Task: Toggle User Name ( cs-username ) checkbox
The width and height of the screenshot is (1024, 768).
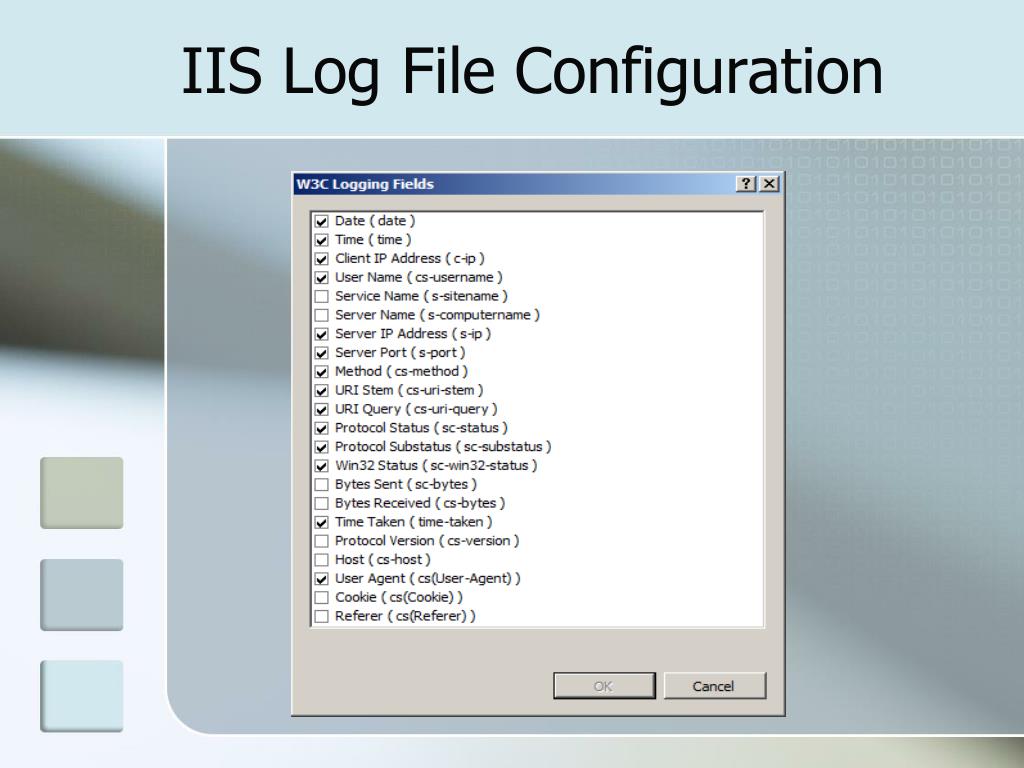Action: (x=321, y=278)
